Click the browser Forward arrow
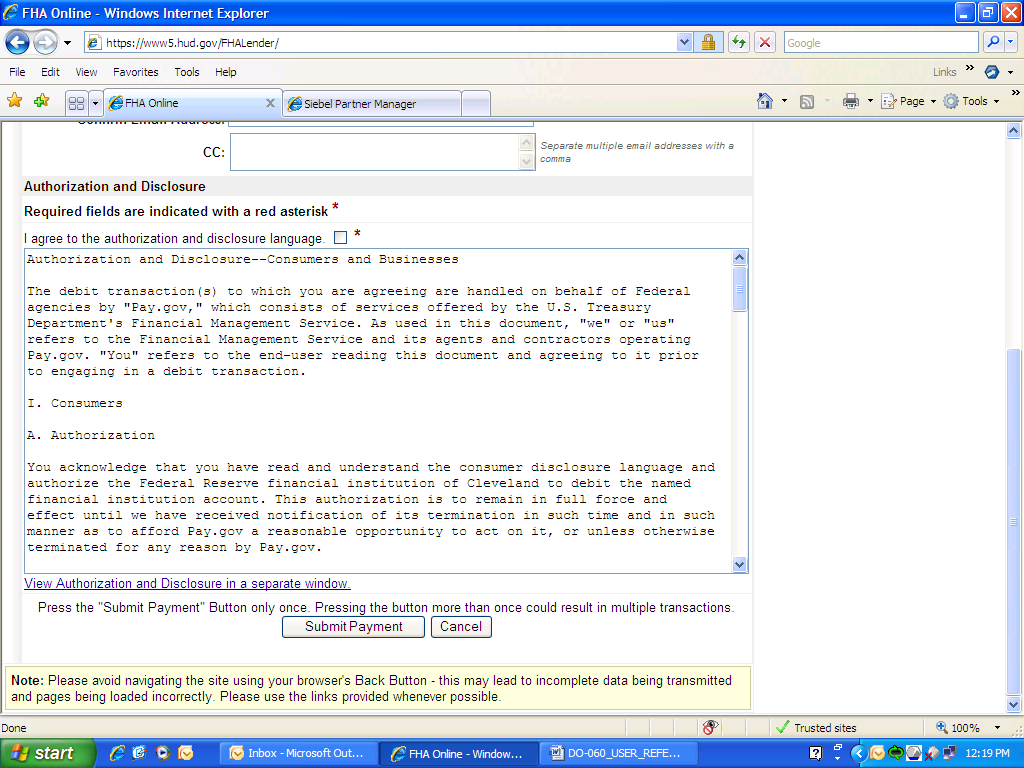This screenshot has width=1024, height=768. [x=45, y=43]
